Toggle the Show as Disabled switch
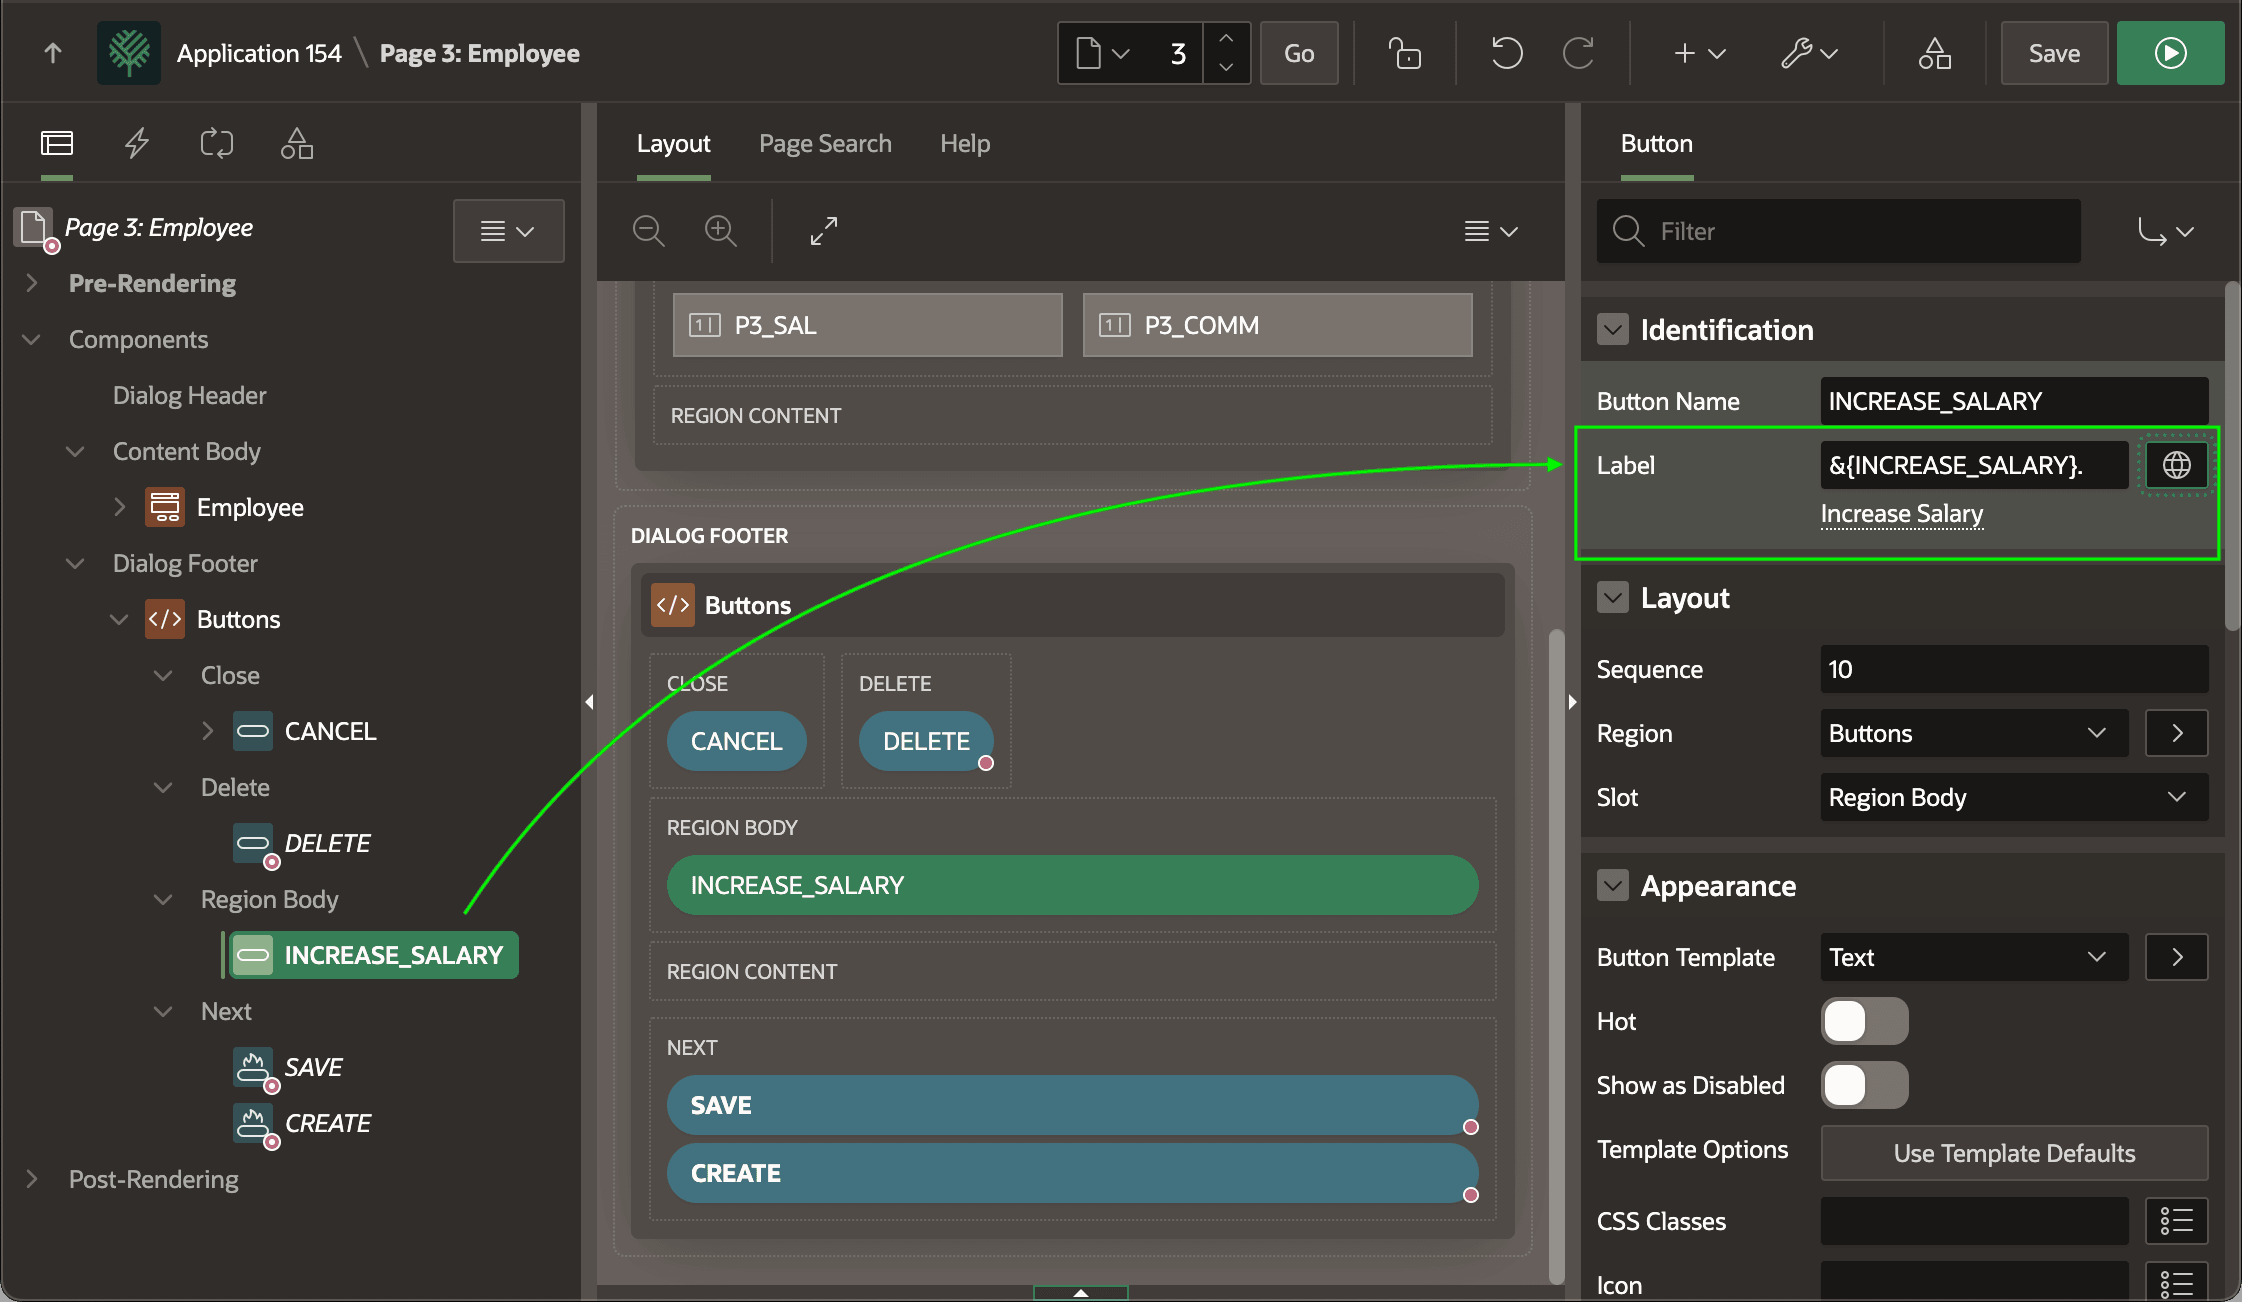2242x1302 pixels. click(x=1864, y=1085)
